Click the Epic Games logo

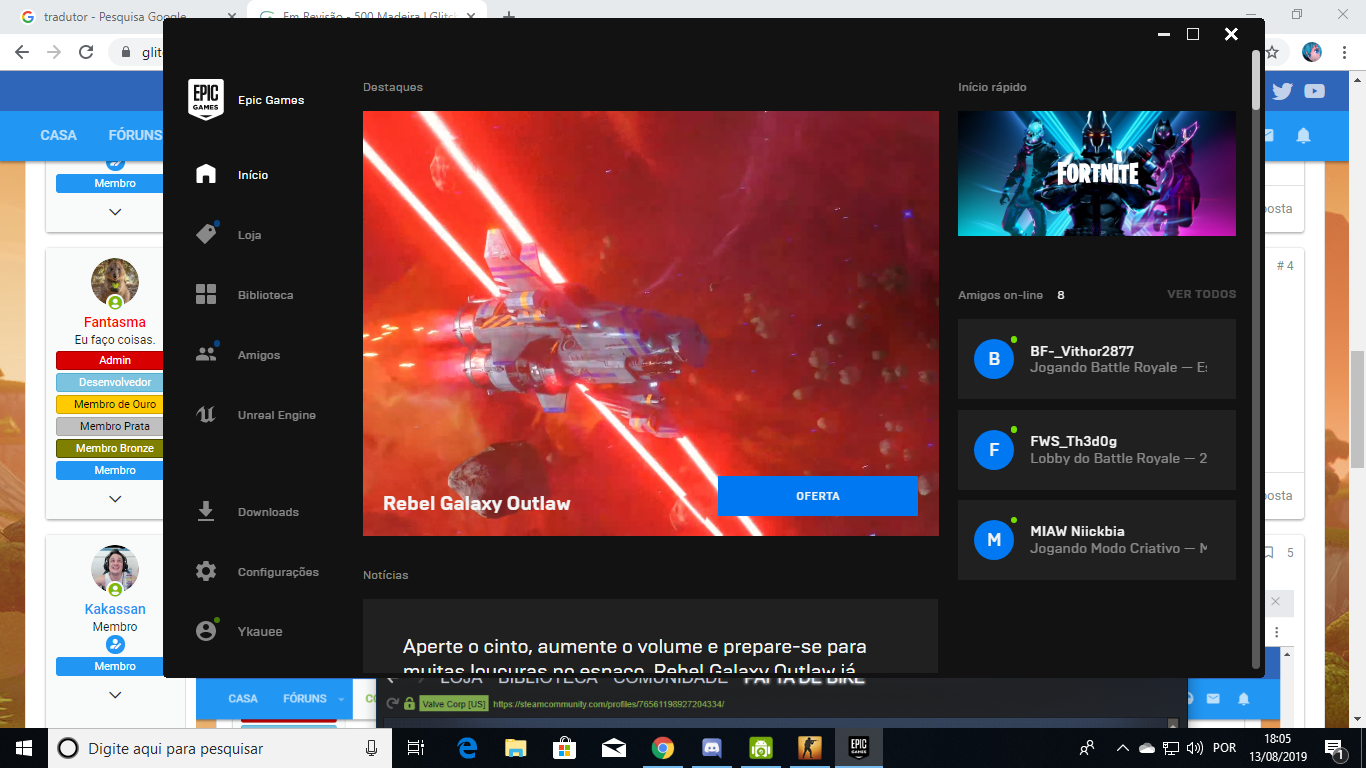click(206, 99)
